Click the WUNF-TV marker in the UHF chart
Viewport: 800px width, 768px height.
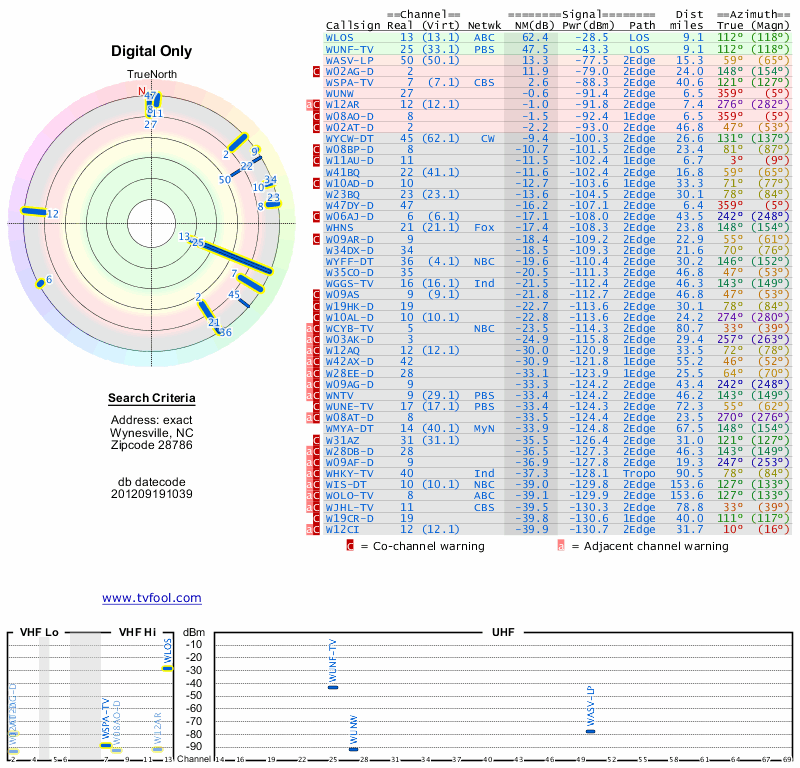click(333, 687)
